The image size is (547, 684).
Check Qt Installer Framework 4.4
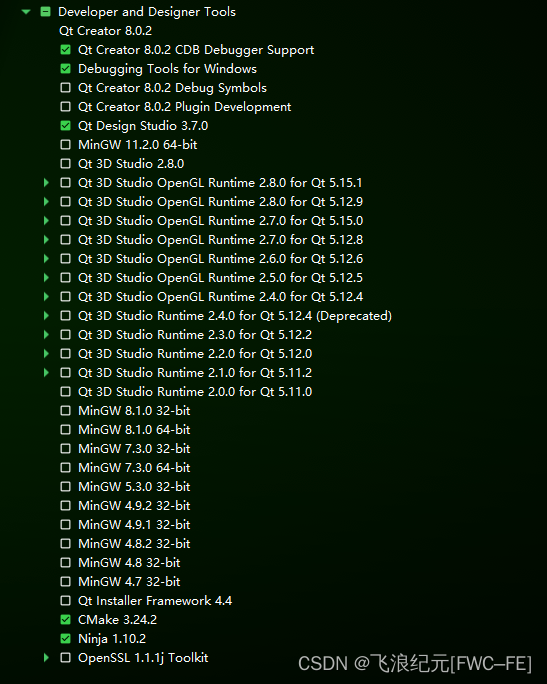(x=65, y=601)
